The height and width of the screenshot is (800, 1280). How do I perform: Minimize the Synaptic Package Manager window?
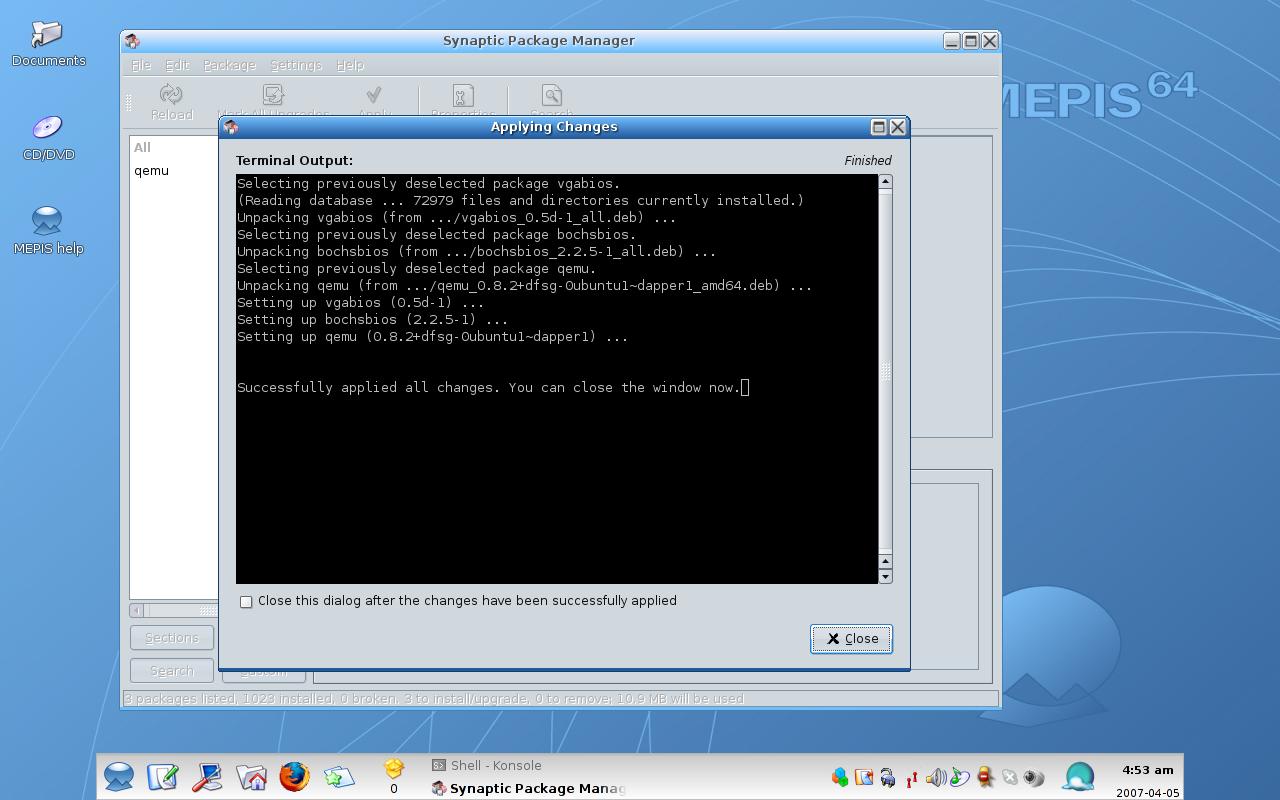point(952,41)
